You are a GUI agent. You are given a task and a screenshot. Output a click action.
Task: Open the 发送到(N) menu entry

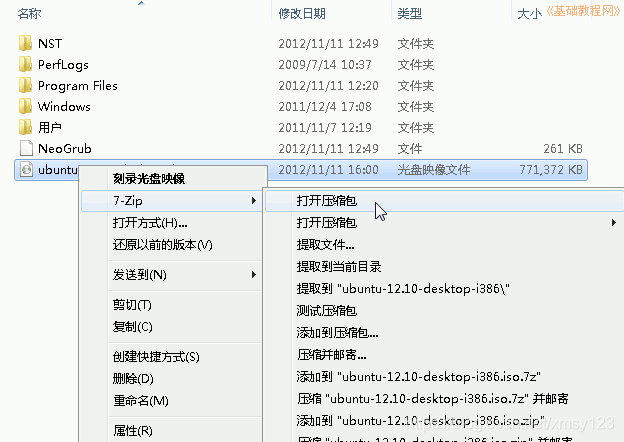pyautogui.click(x=140, y=275)
